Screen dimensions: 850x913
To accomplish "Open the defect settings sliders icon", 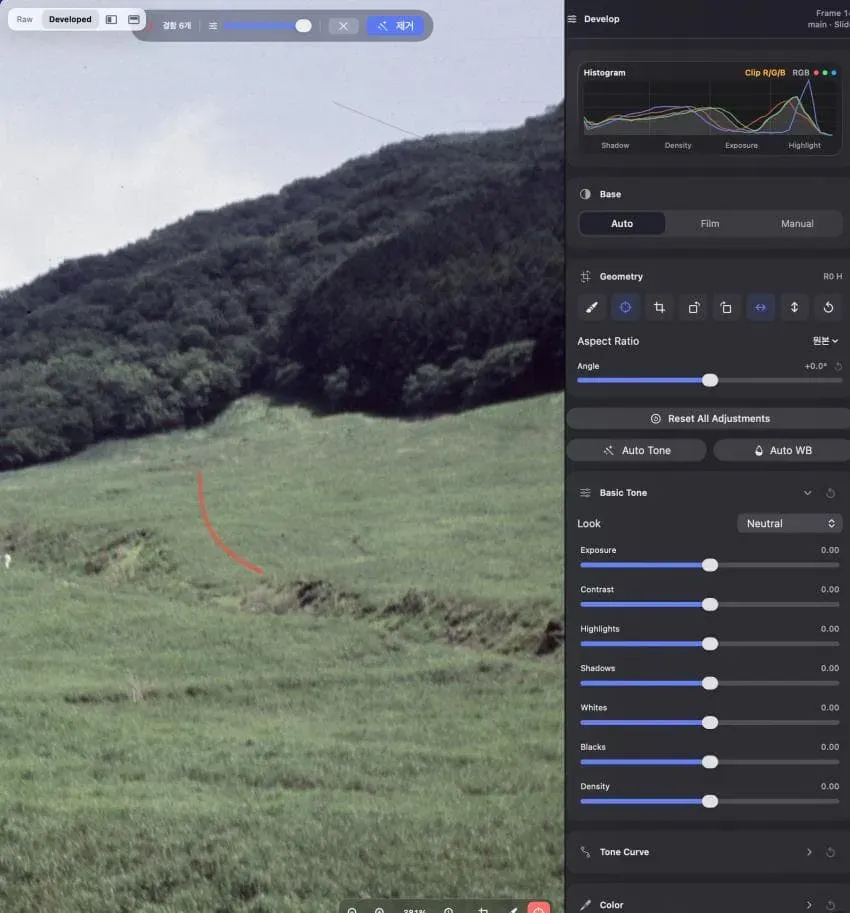I will coord(213,26).
